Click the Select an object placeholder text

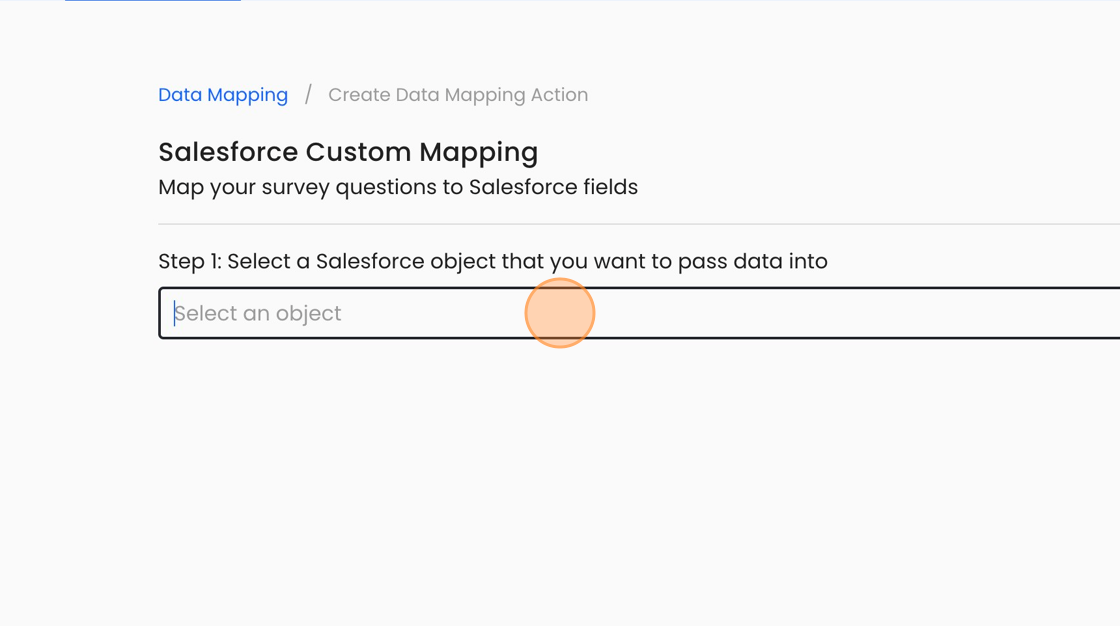point(258,313)
